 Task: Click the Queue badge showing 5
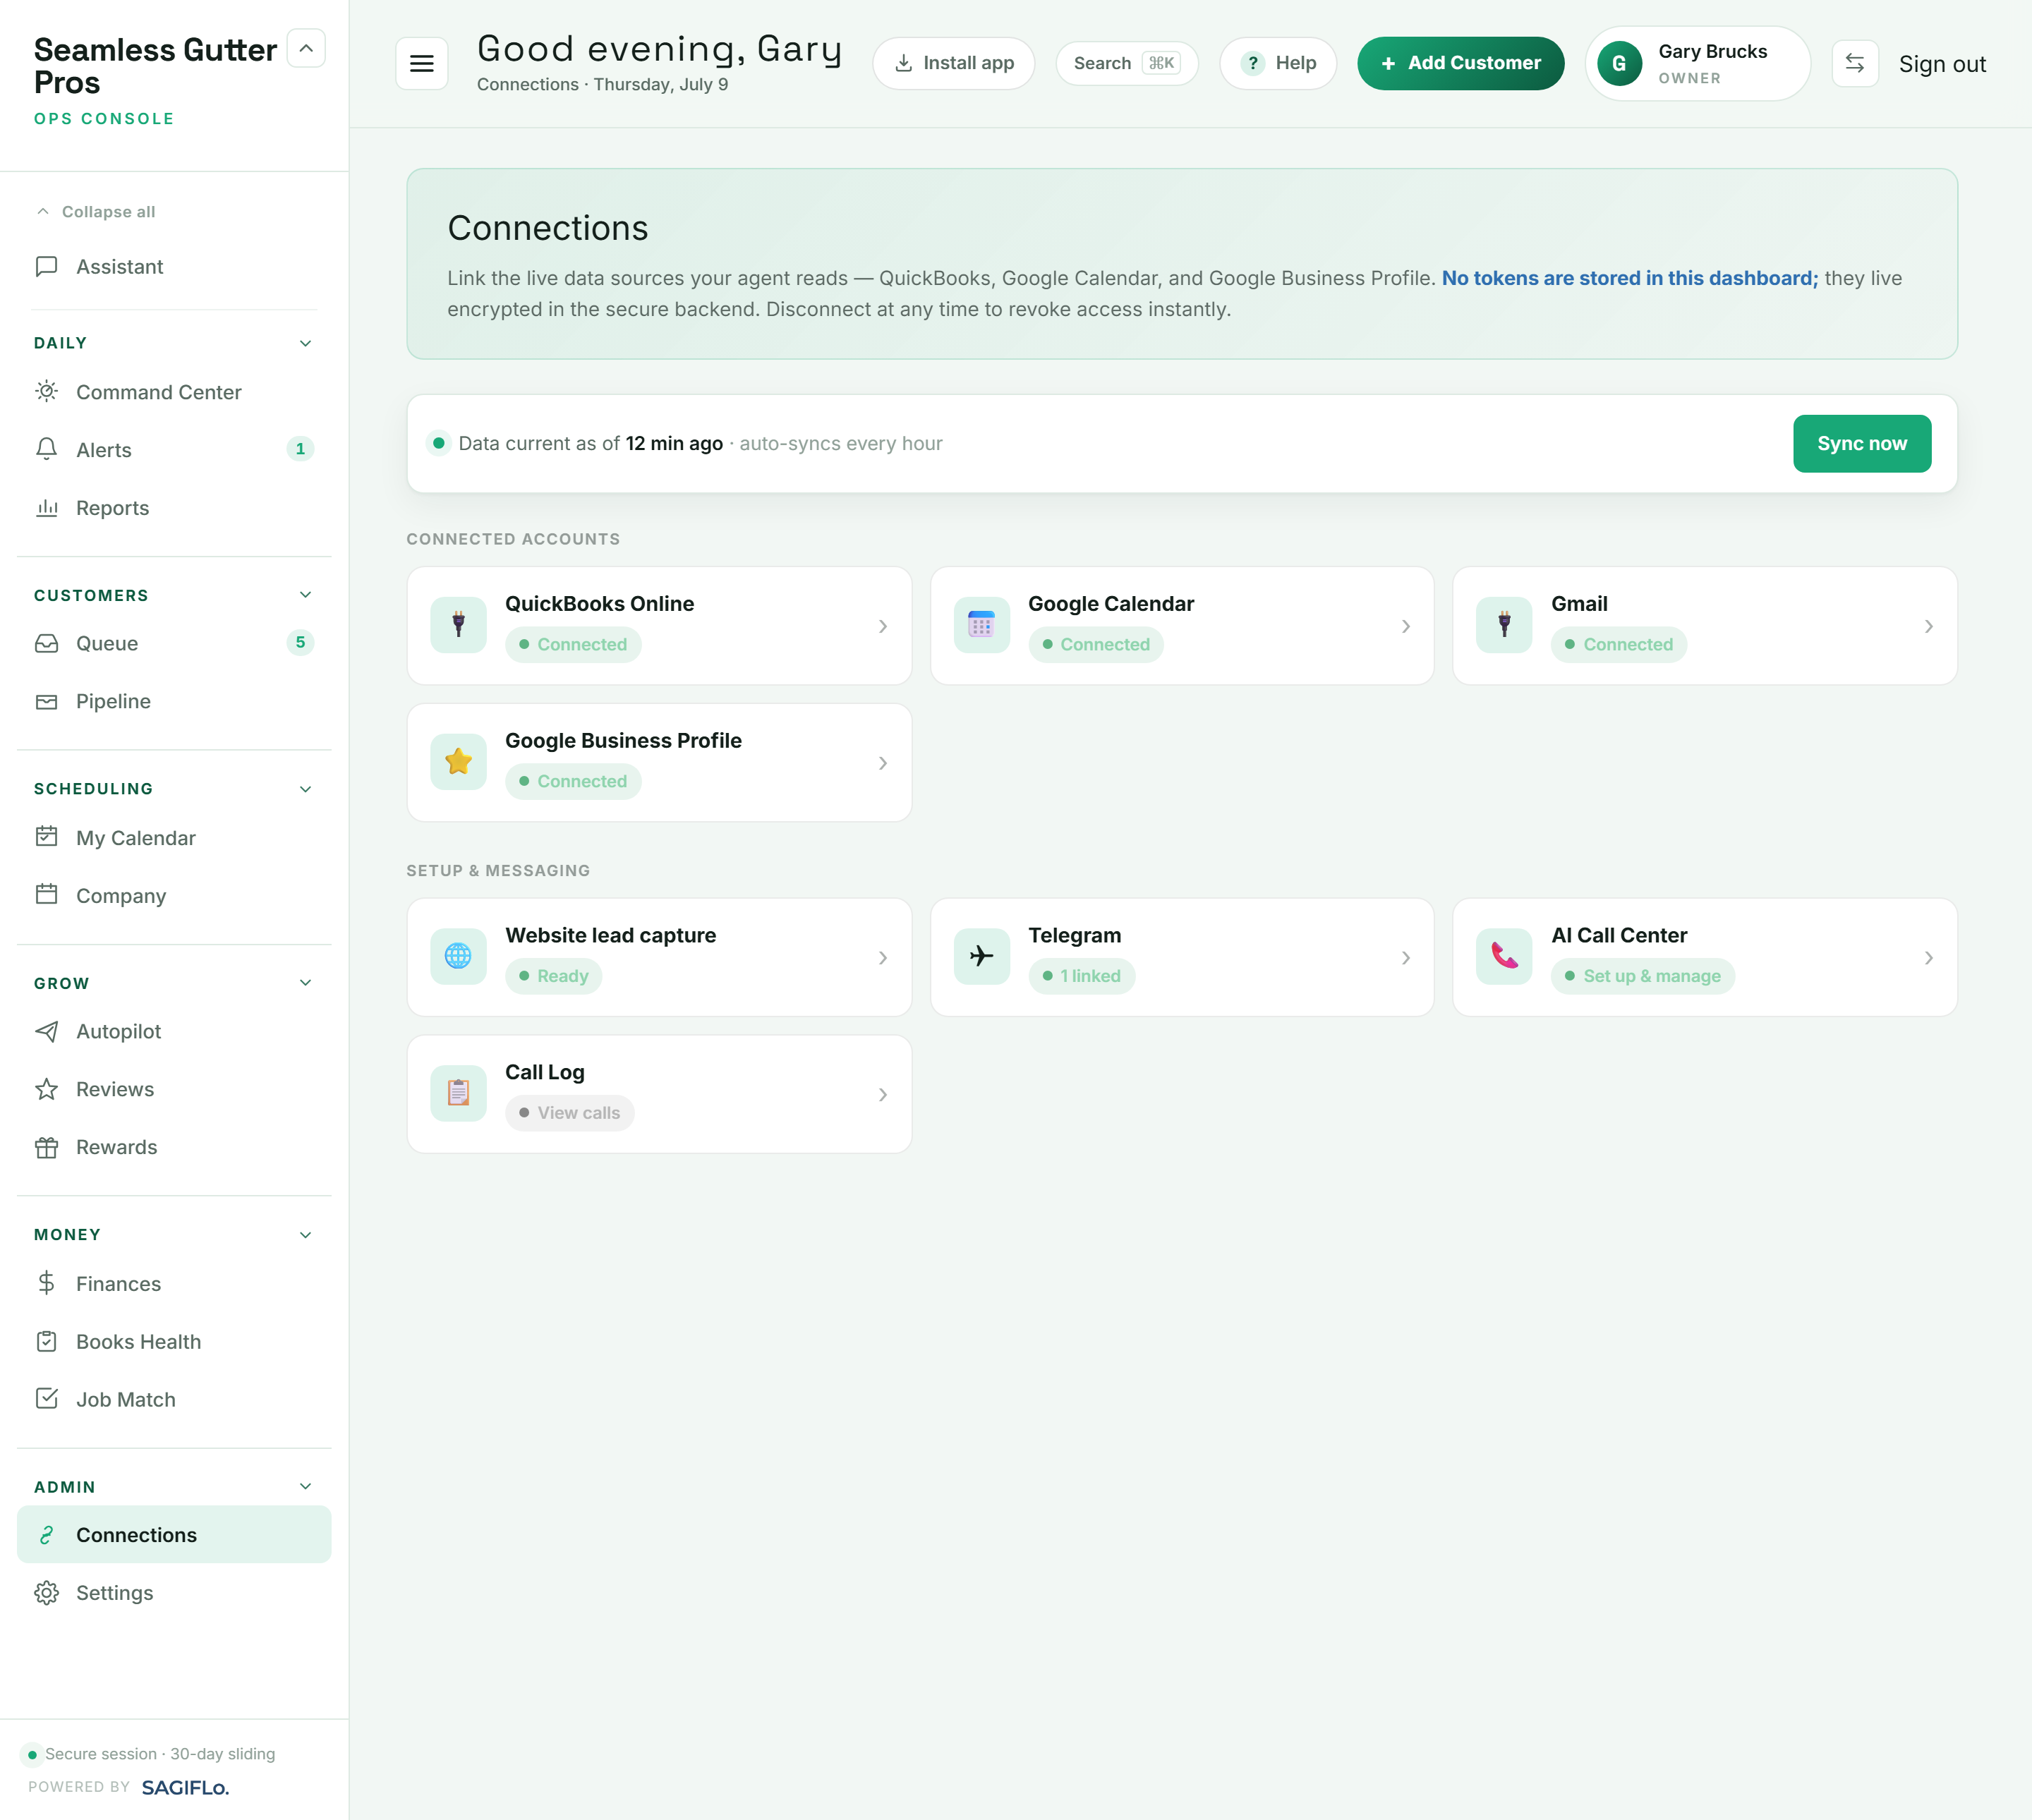(300, 642)
